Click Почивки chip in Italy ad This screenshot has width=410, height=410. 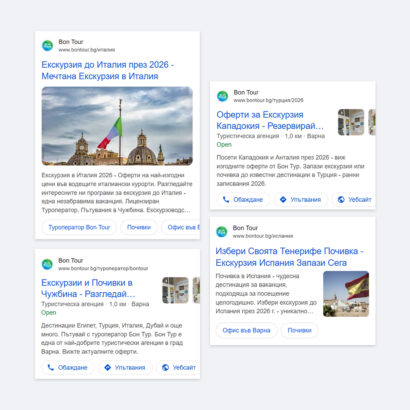139,227
